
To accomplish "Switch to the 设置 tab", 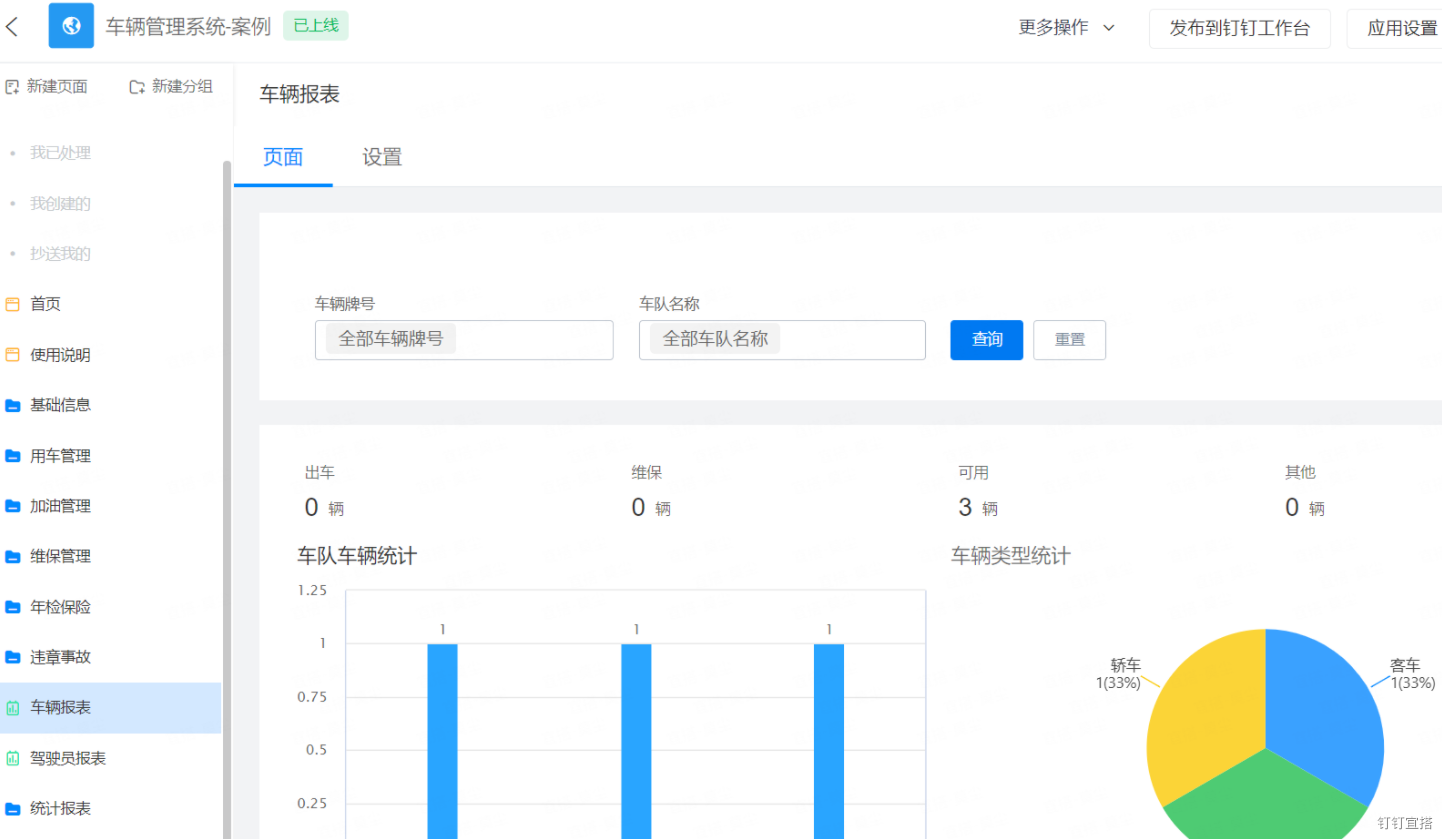I will 382,157.
